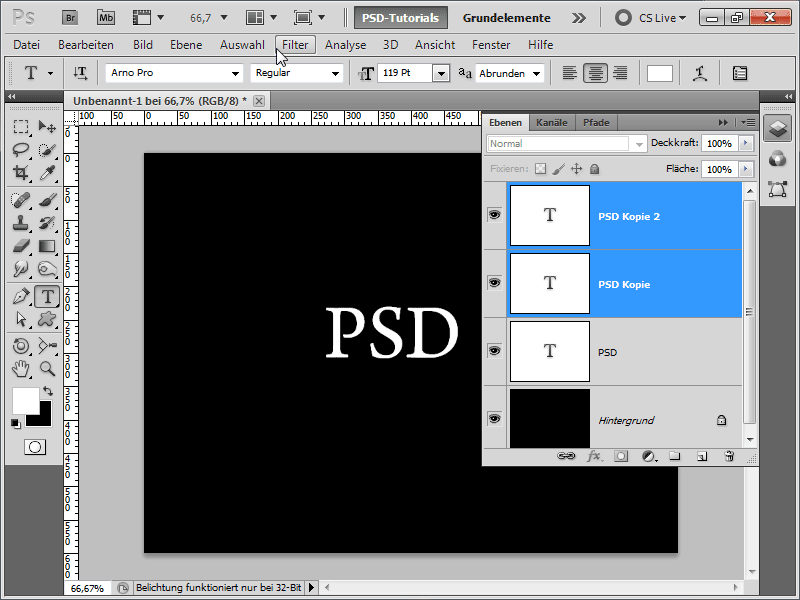This screenshot has width=800, height=600.
Task: Select the Rectangular Marquee tool
Action: point(21,126)
